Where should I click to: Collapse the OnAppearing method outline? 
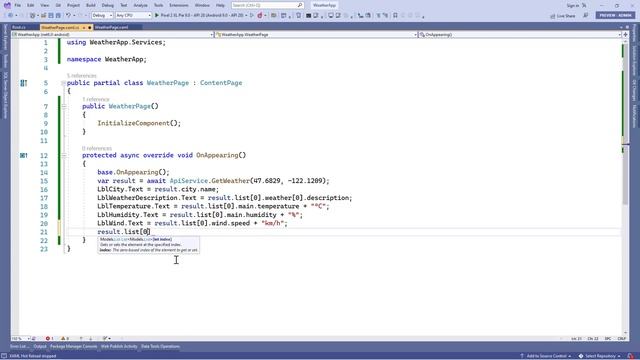point(64,155)
